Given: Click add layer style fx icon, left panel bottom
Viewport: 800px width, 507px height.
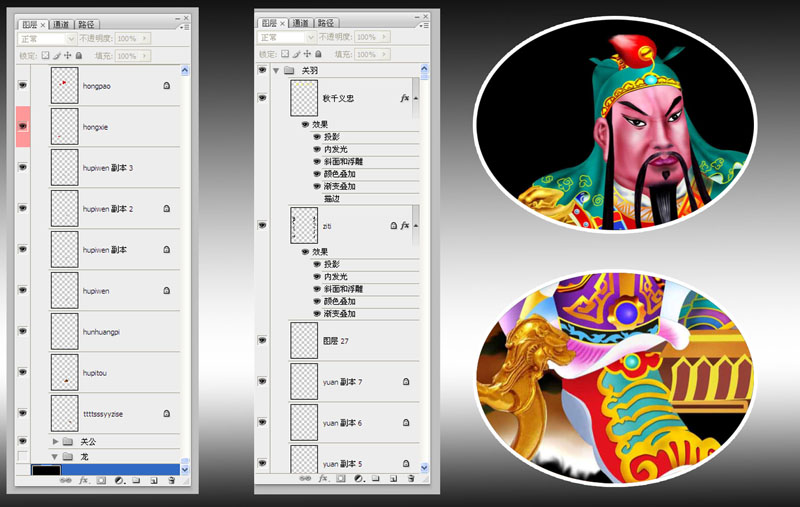Looking at the screenshot, I should point(83,480).
